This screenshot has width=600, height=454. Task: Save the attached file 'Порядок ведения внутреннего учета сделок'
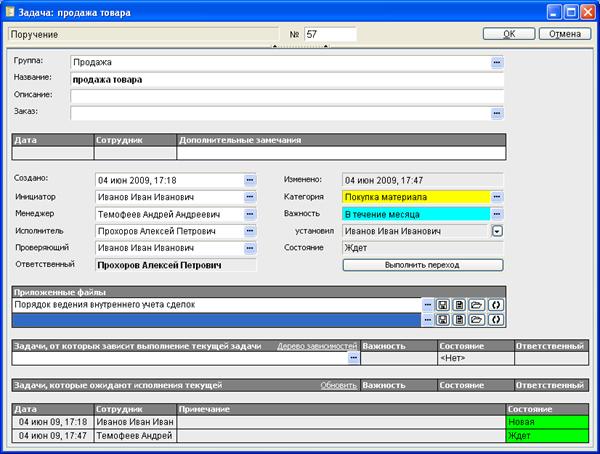point(442,305)
